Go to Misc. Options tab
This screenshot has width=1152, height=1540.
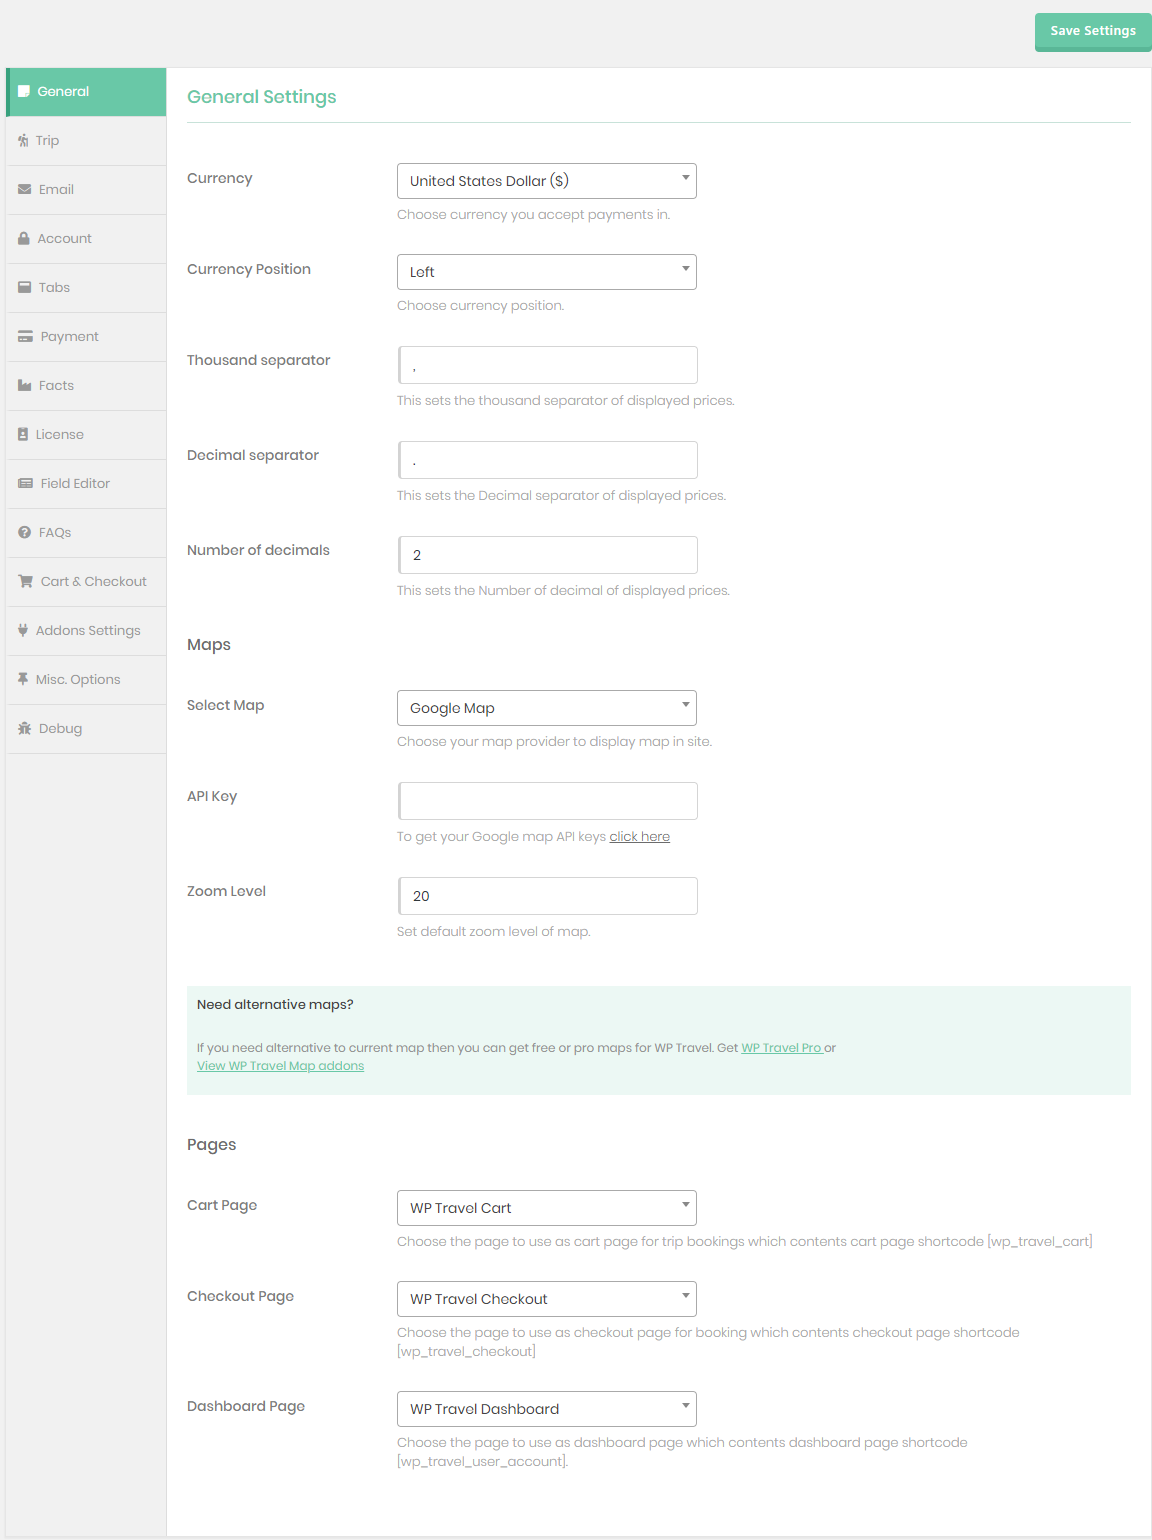click(77, 680)
